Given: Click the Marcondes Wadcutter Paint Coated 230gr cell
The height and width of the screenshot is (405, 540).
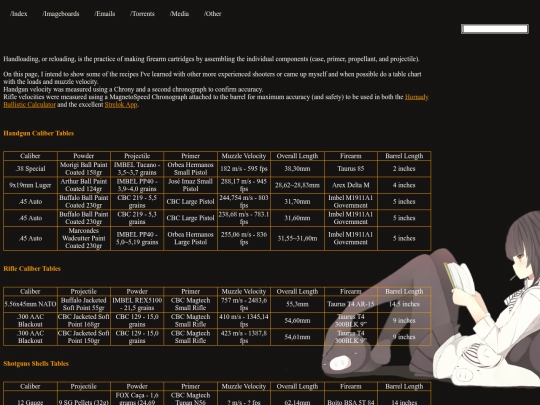Looking at the screenshot, I should [x=84, y=238].
